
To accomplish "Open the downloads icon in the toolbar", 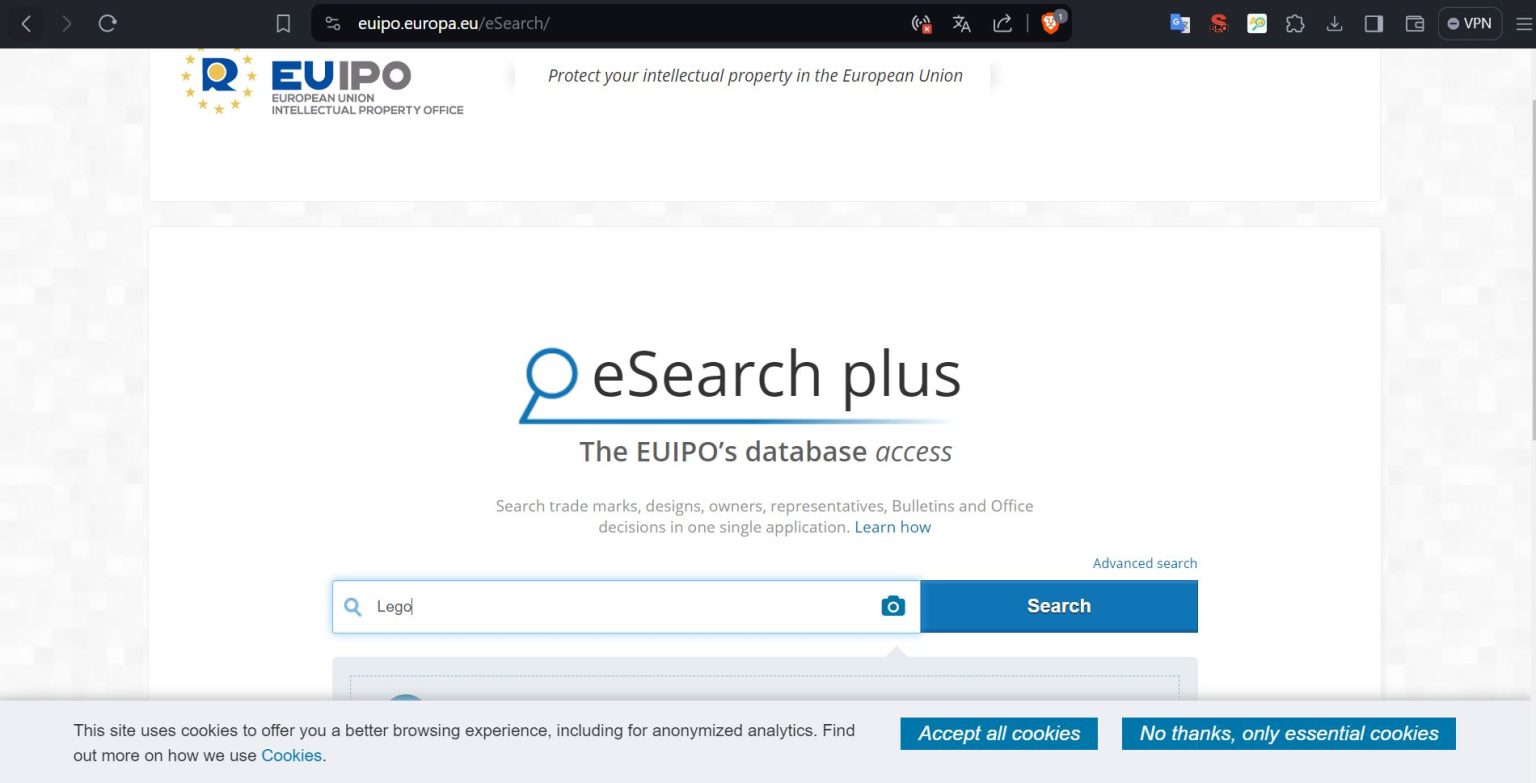I will coord(1334,24).
